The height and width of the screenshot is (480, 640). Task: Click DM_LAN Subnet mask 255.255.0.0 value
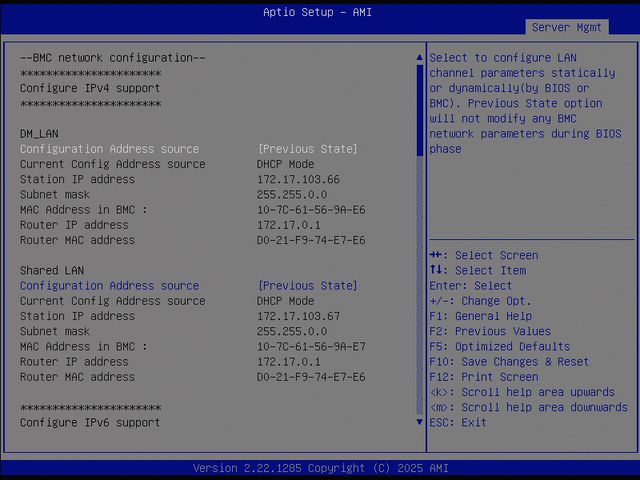tap(292, 195)
